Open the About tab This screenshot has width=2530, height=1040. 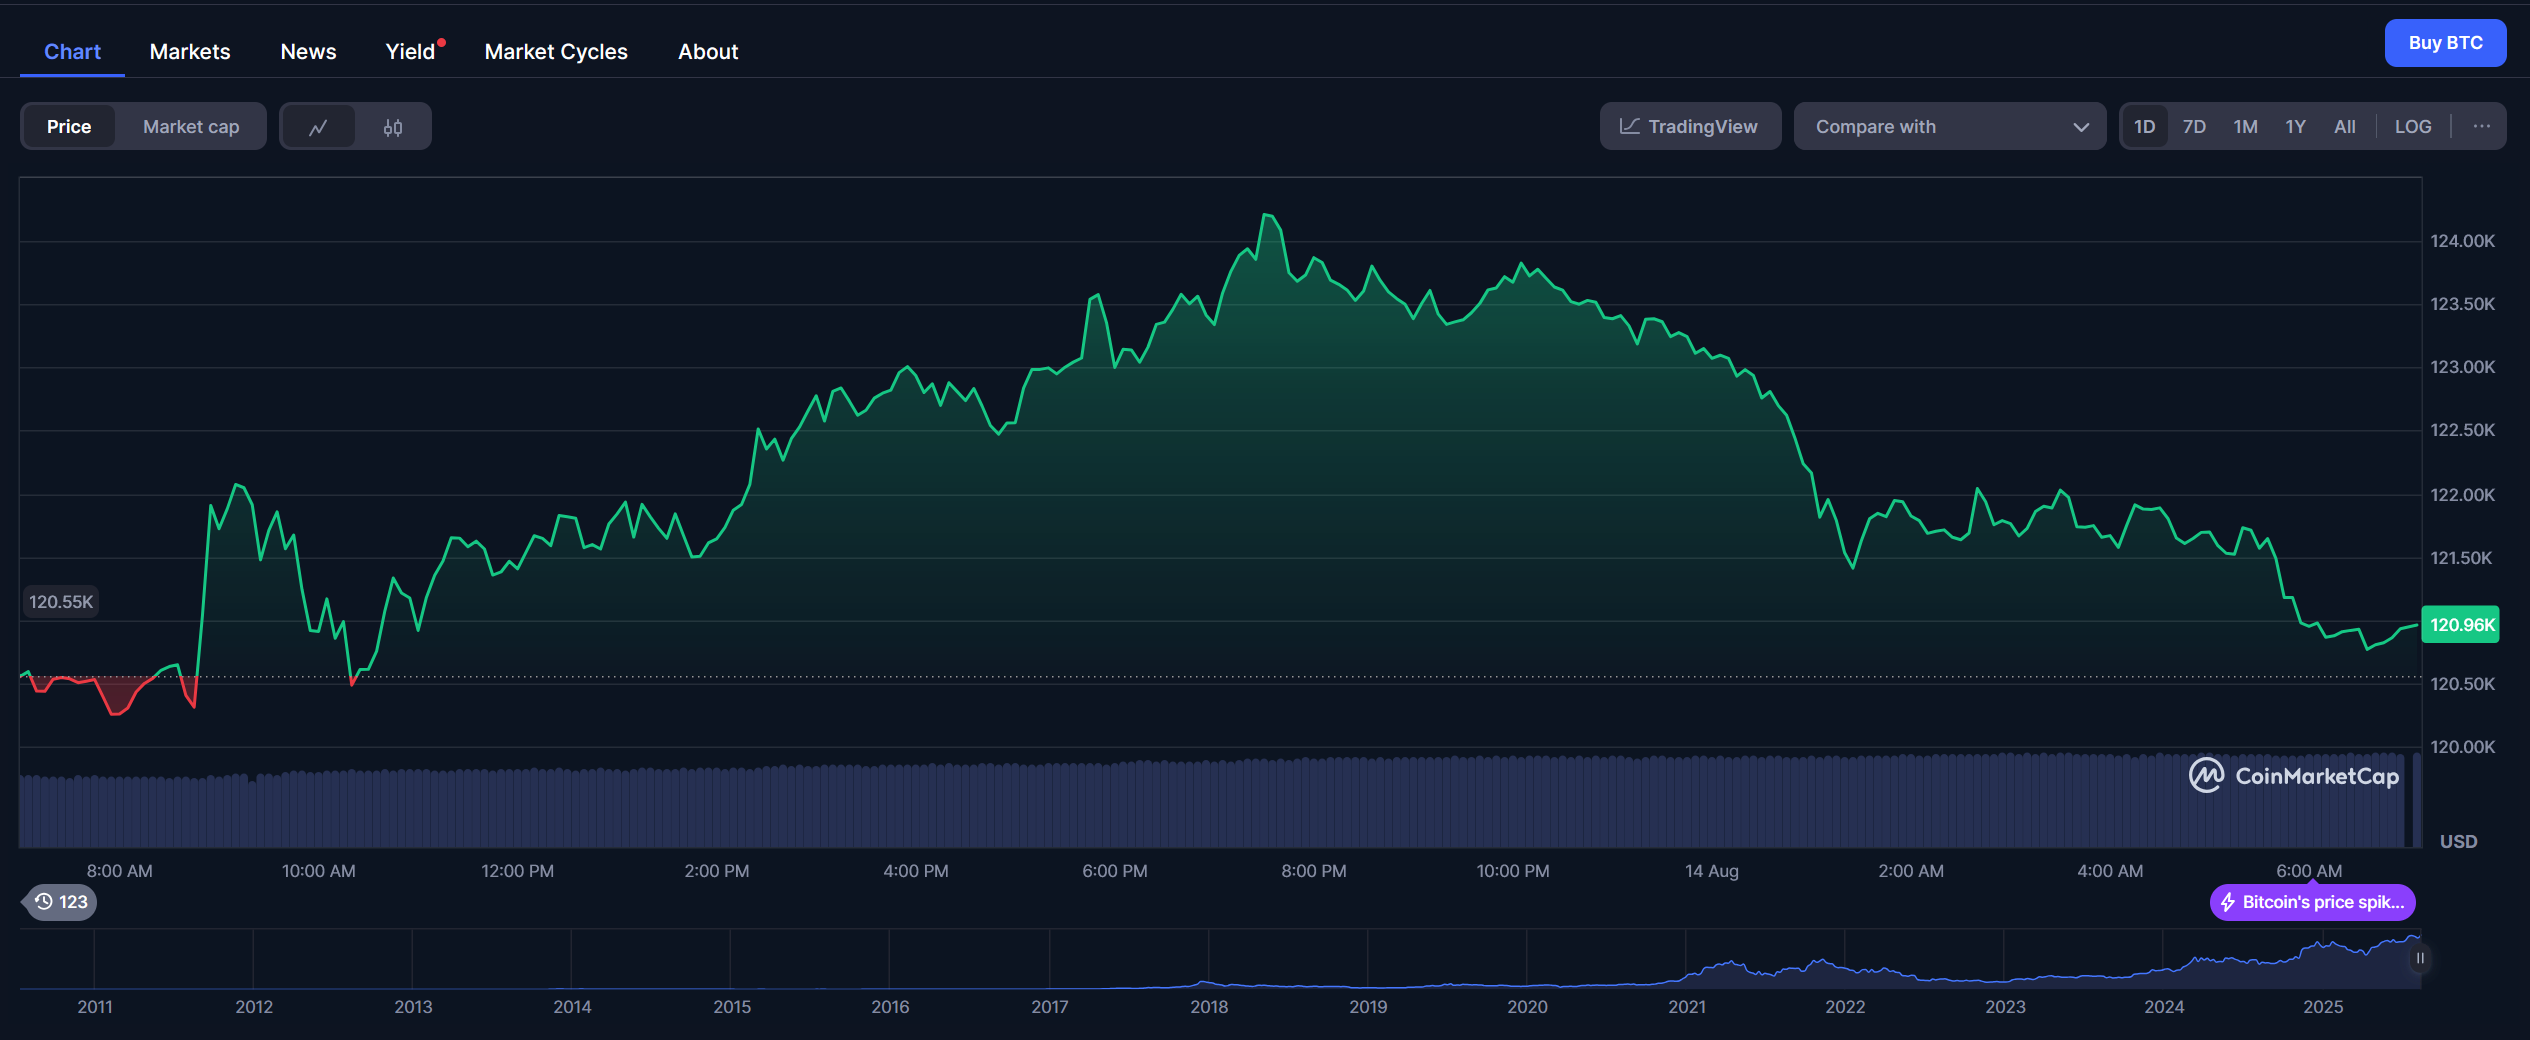pyautogui.click(x=708, y=52)
